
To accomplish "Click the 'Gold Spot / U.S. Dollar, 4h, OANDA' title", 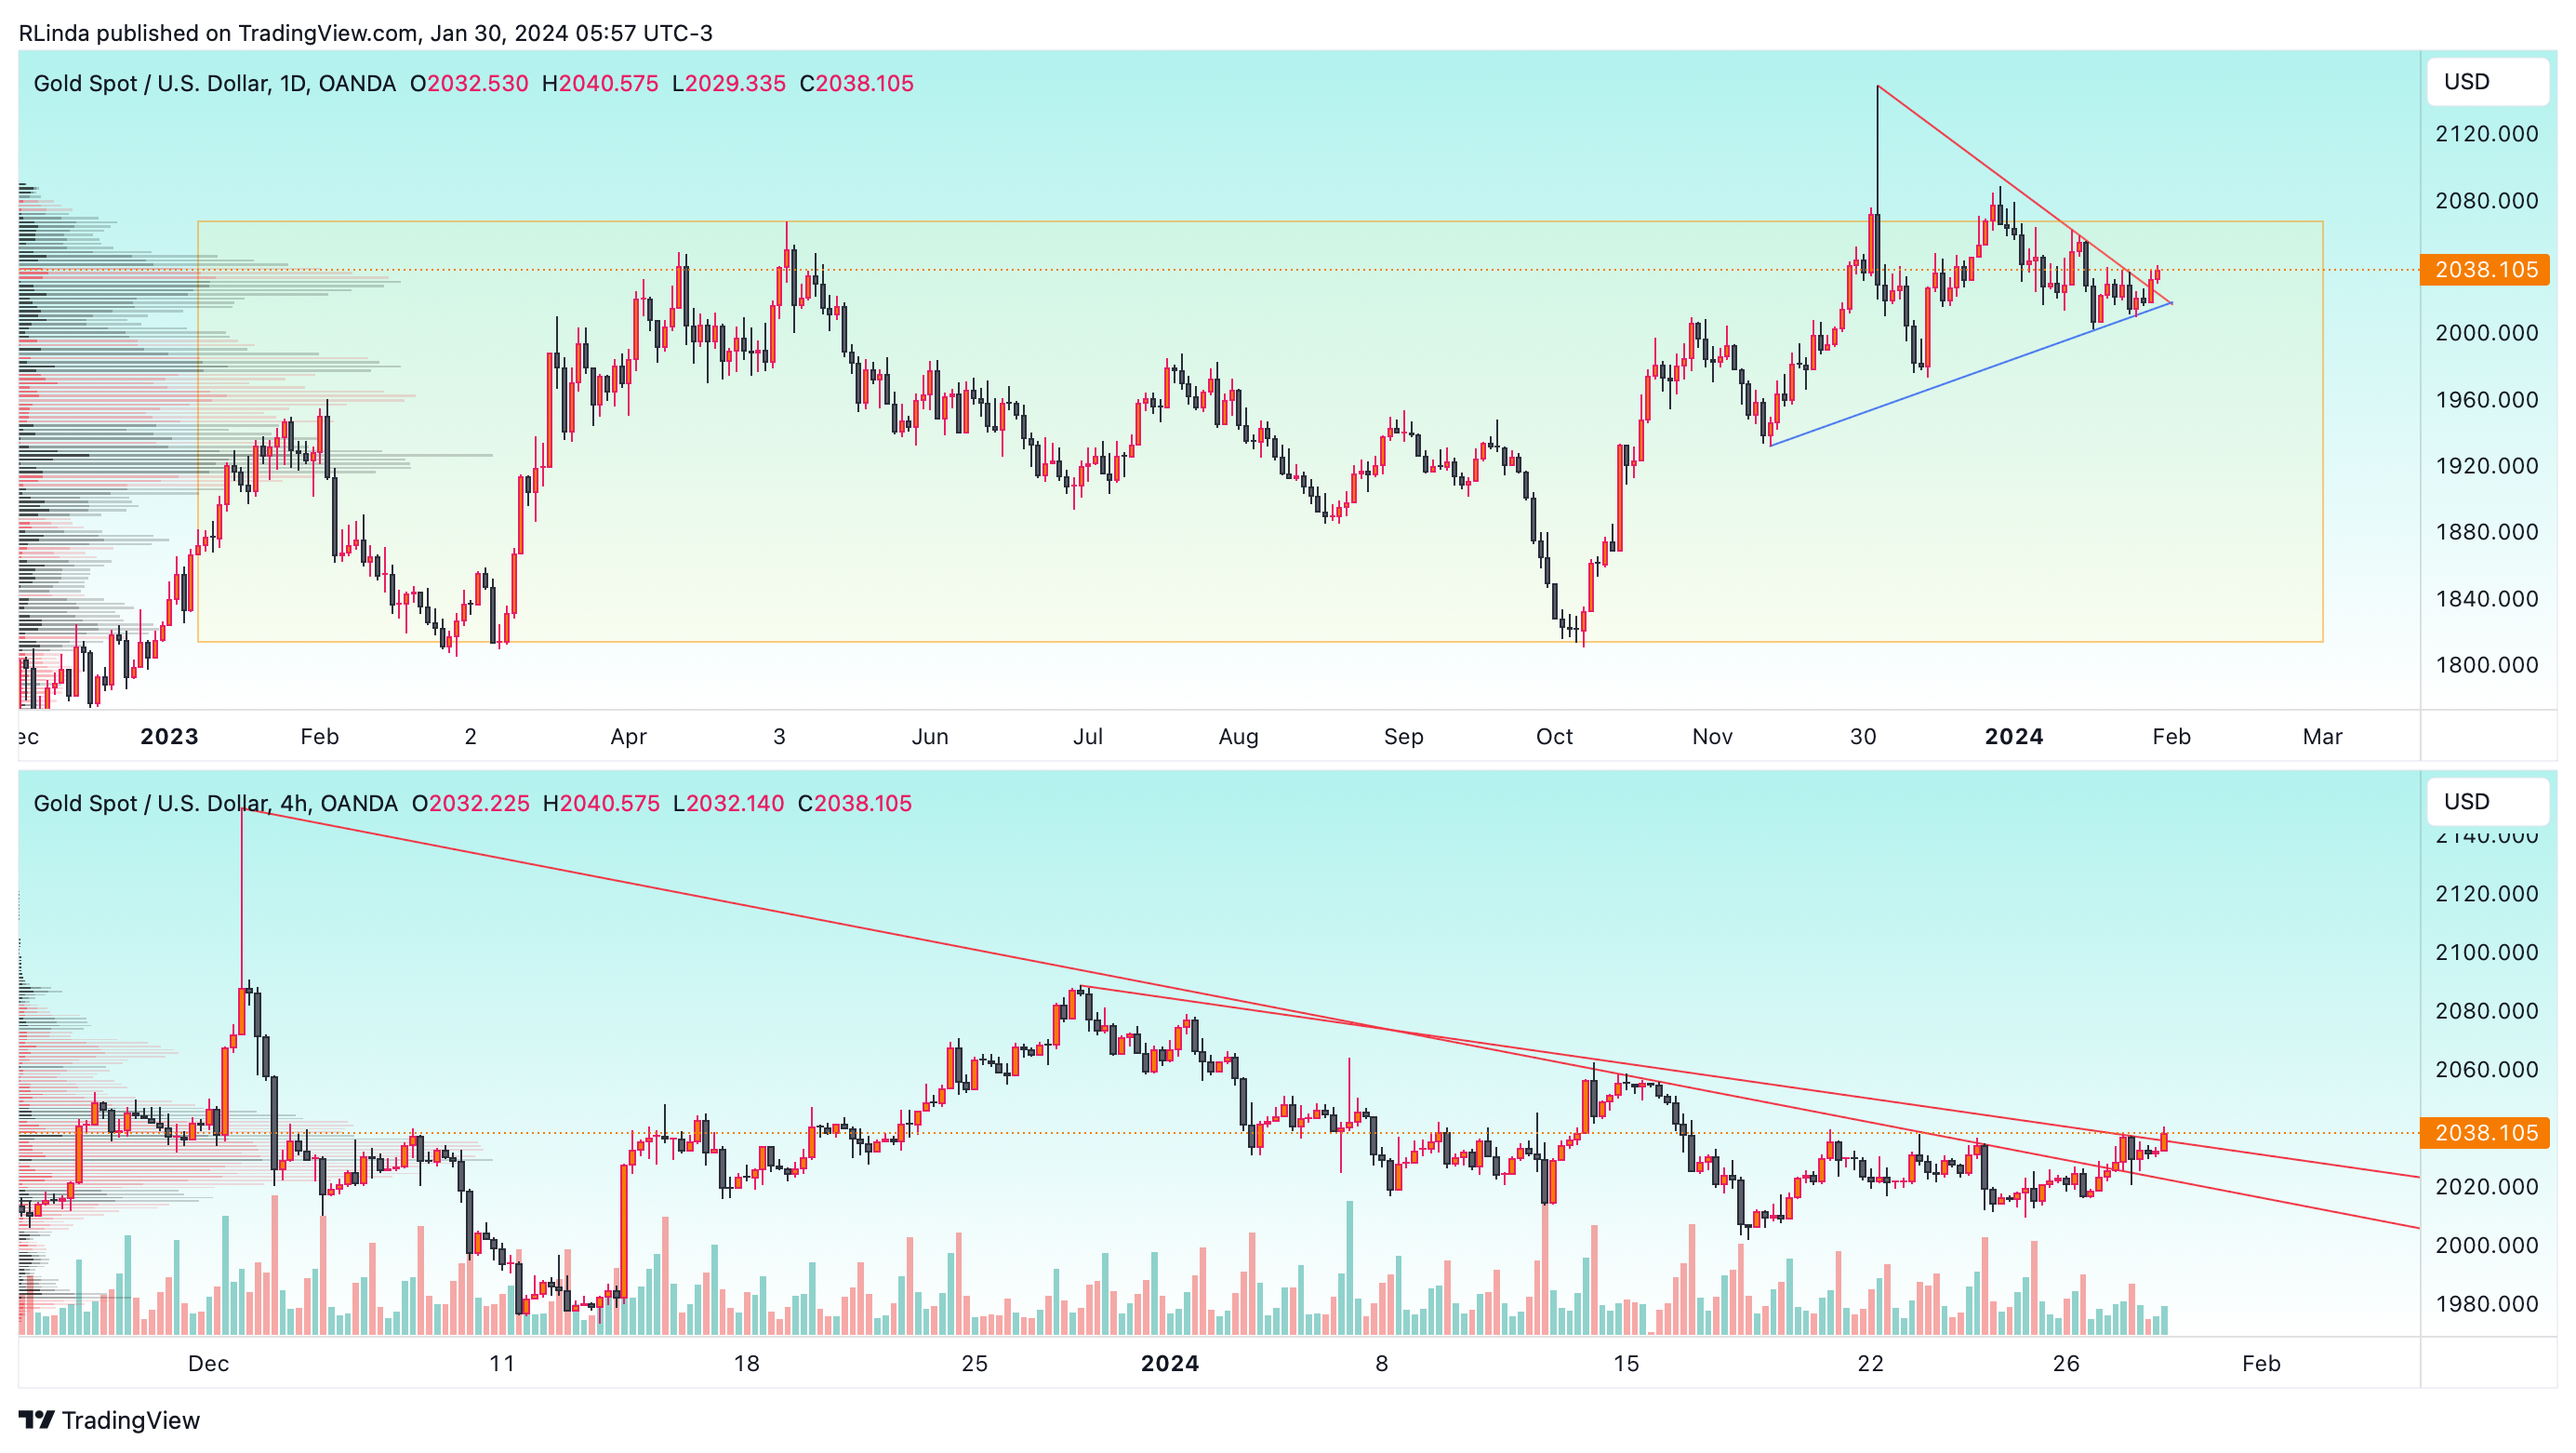I will point(215,803).
